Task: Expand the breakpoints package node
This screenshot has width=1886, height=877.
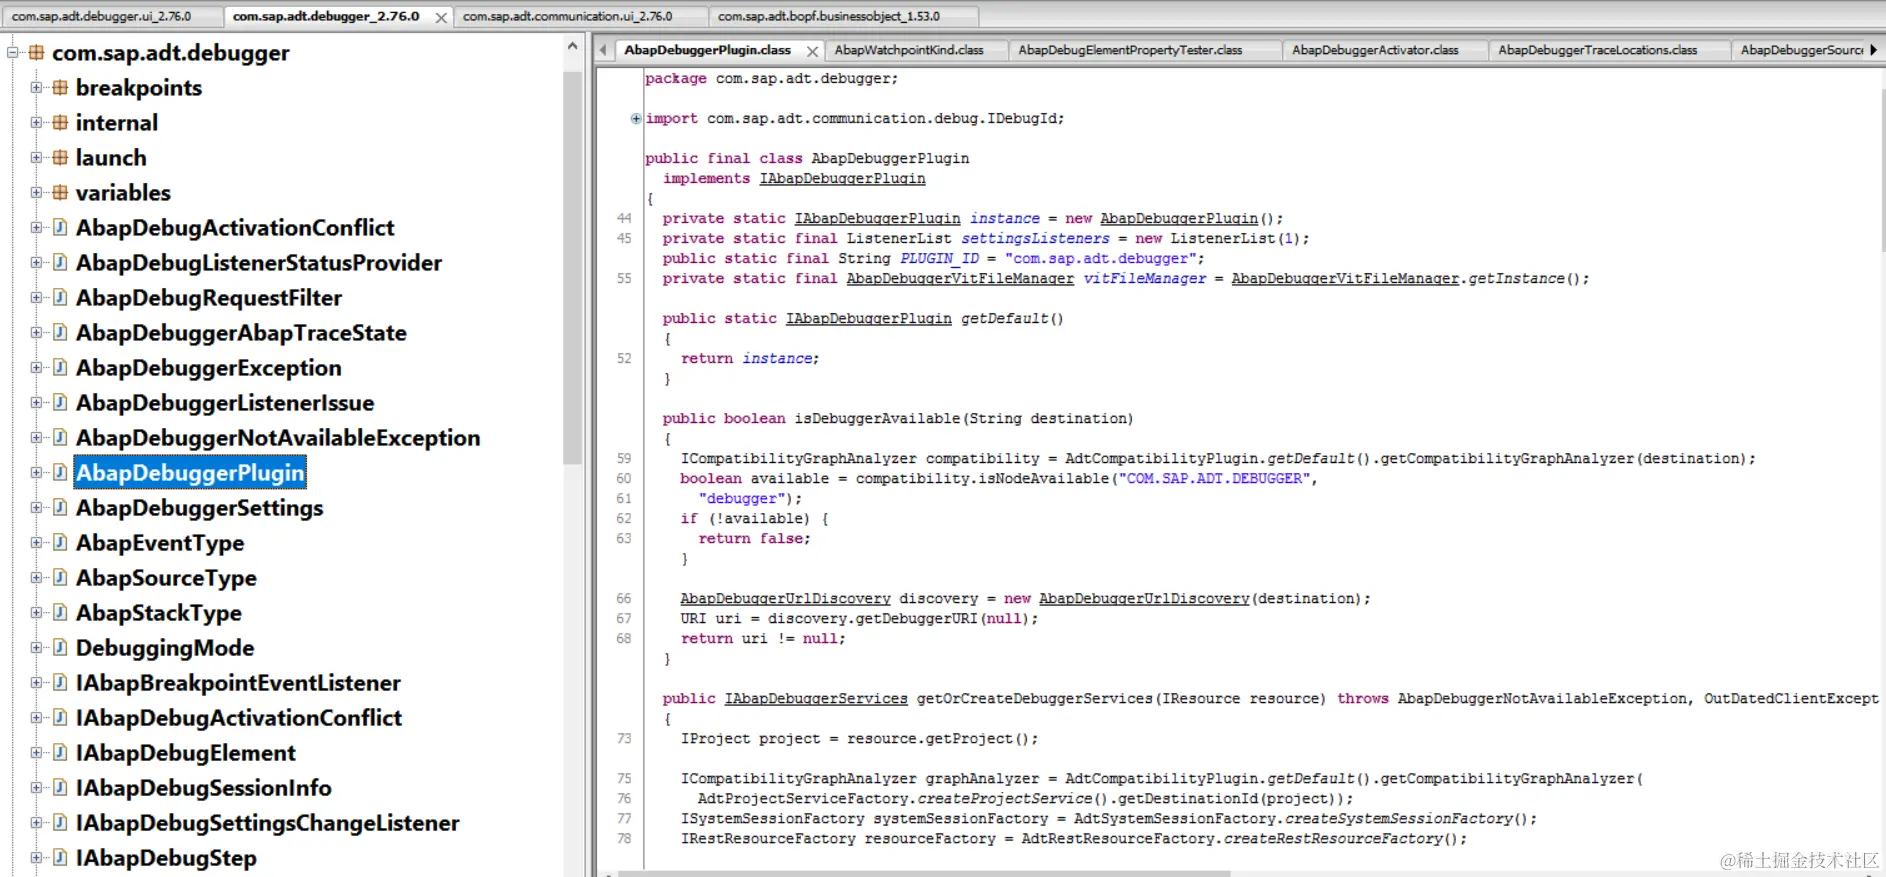Action: tap(36, 88)
